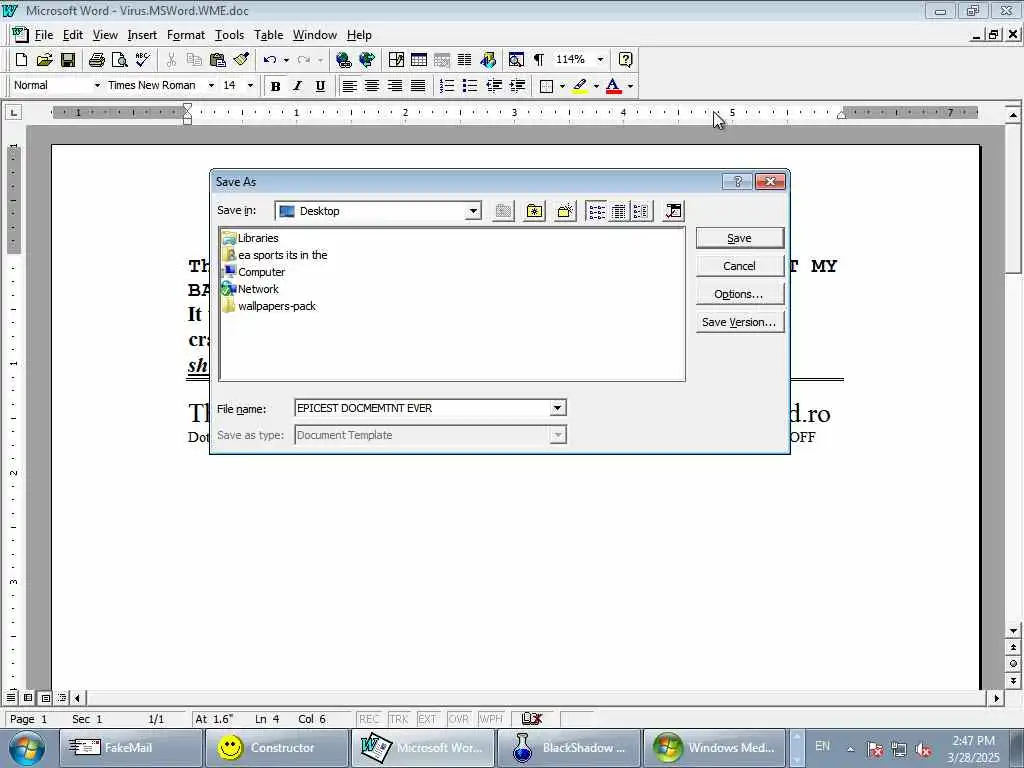Click the Cancel button in Save As
Viewport: 1024px width, 768px height.
[x=740, y=266]
